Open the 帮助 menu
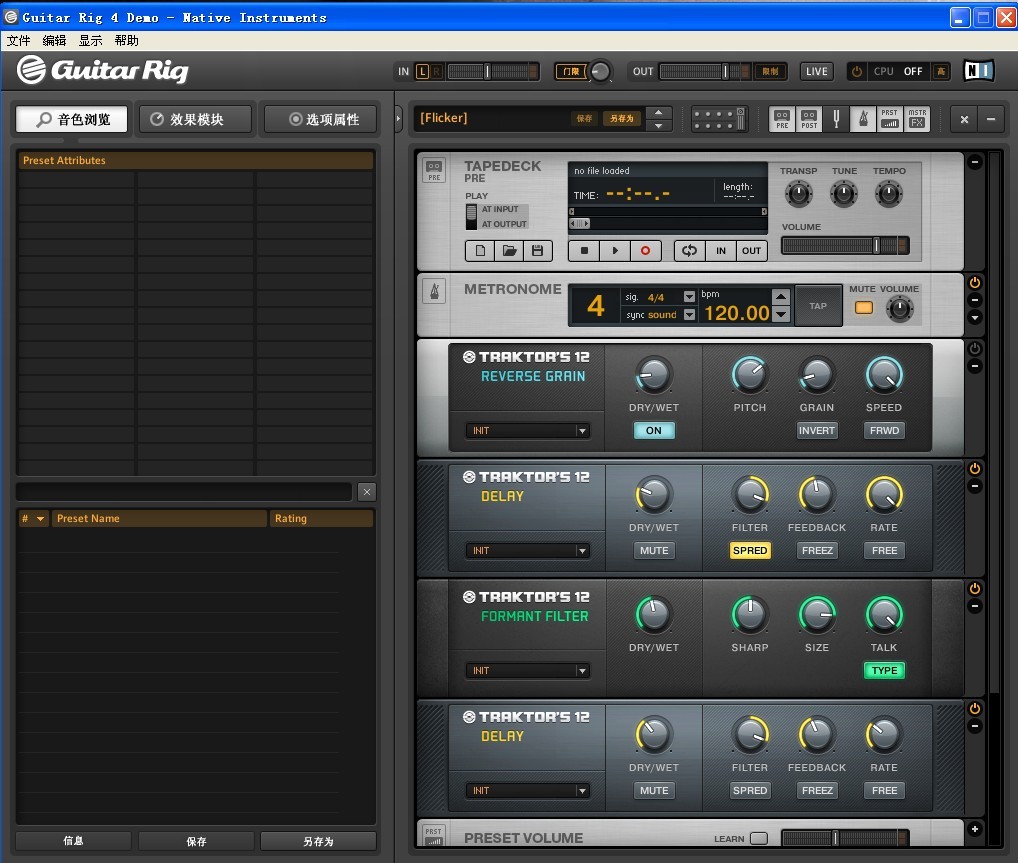The width and height of the screenshot is (1018, 863). coord(127,40)
